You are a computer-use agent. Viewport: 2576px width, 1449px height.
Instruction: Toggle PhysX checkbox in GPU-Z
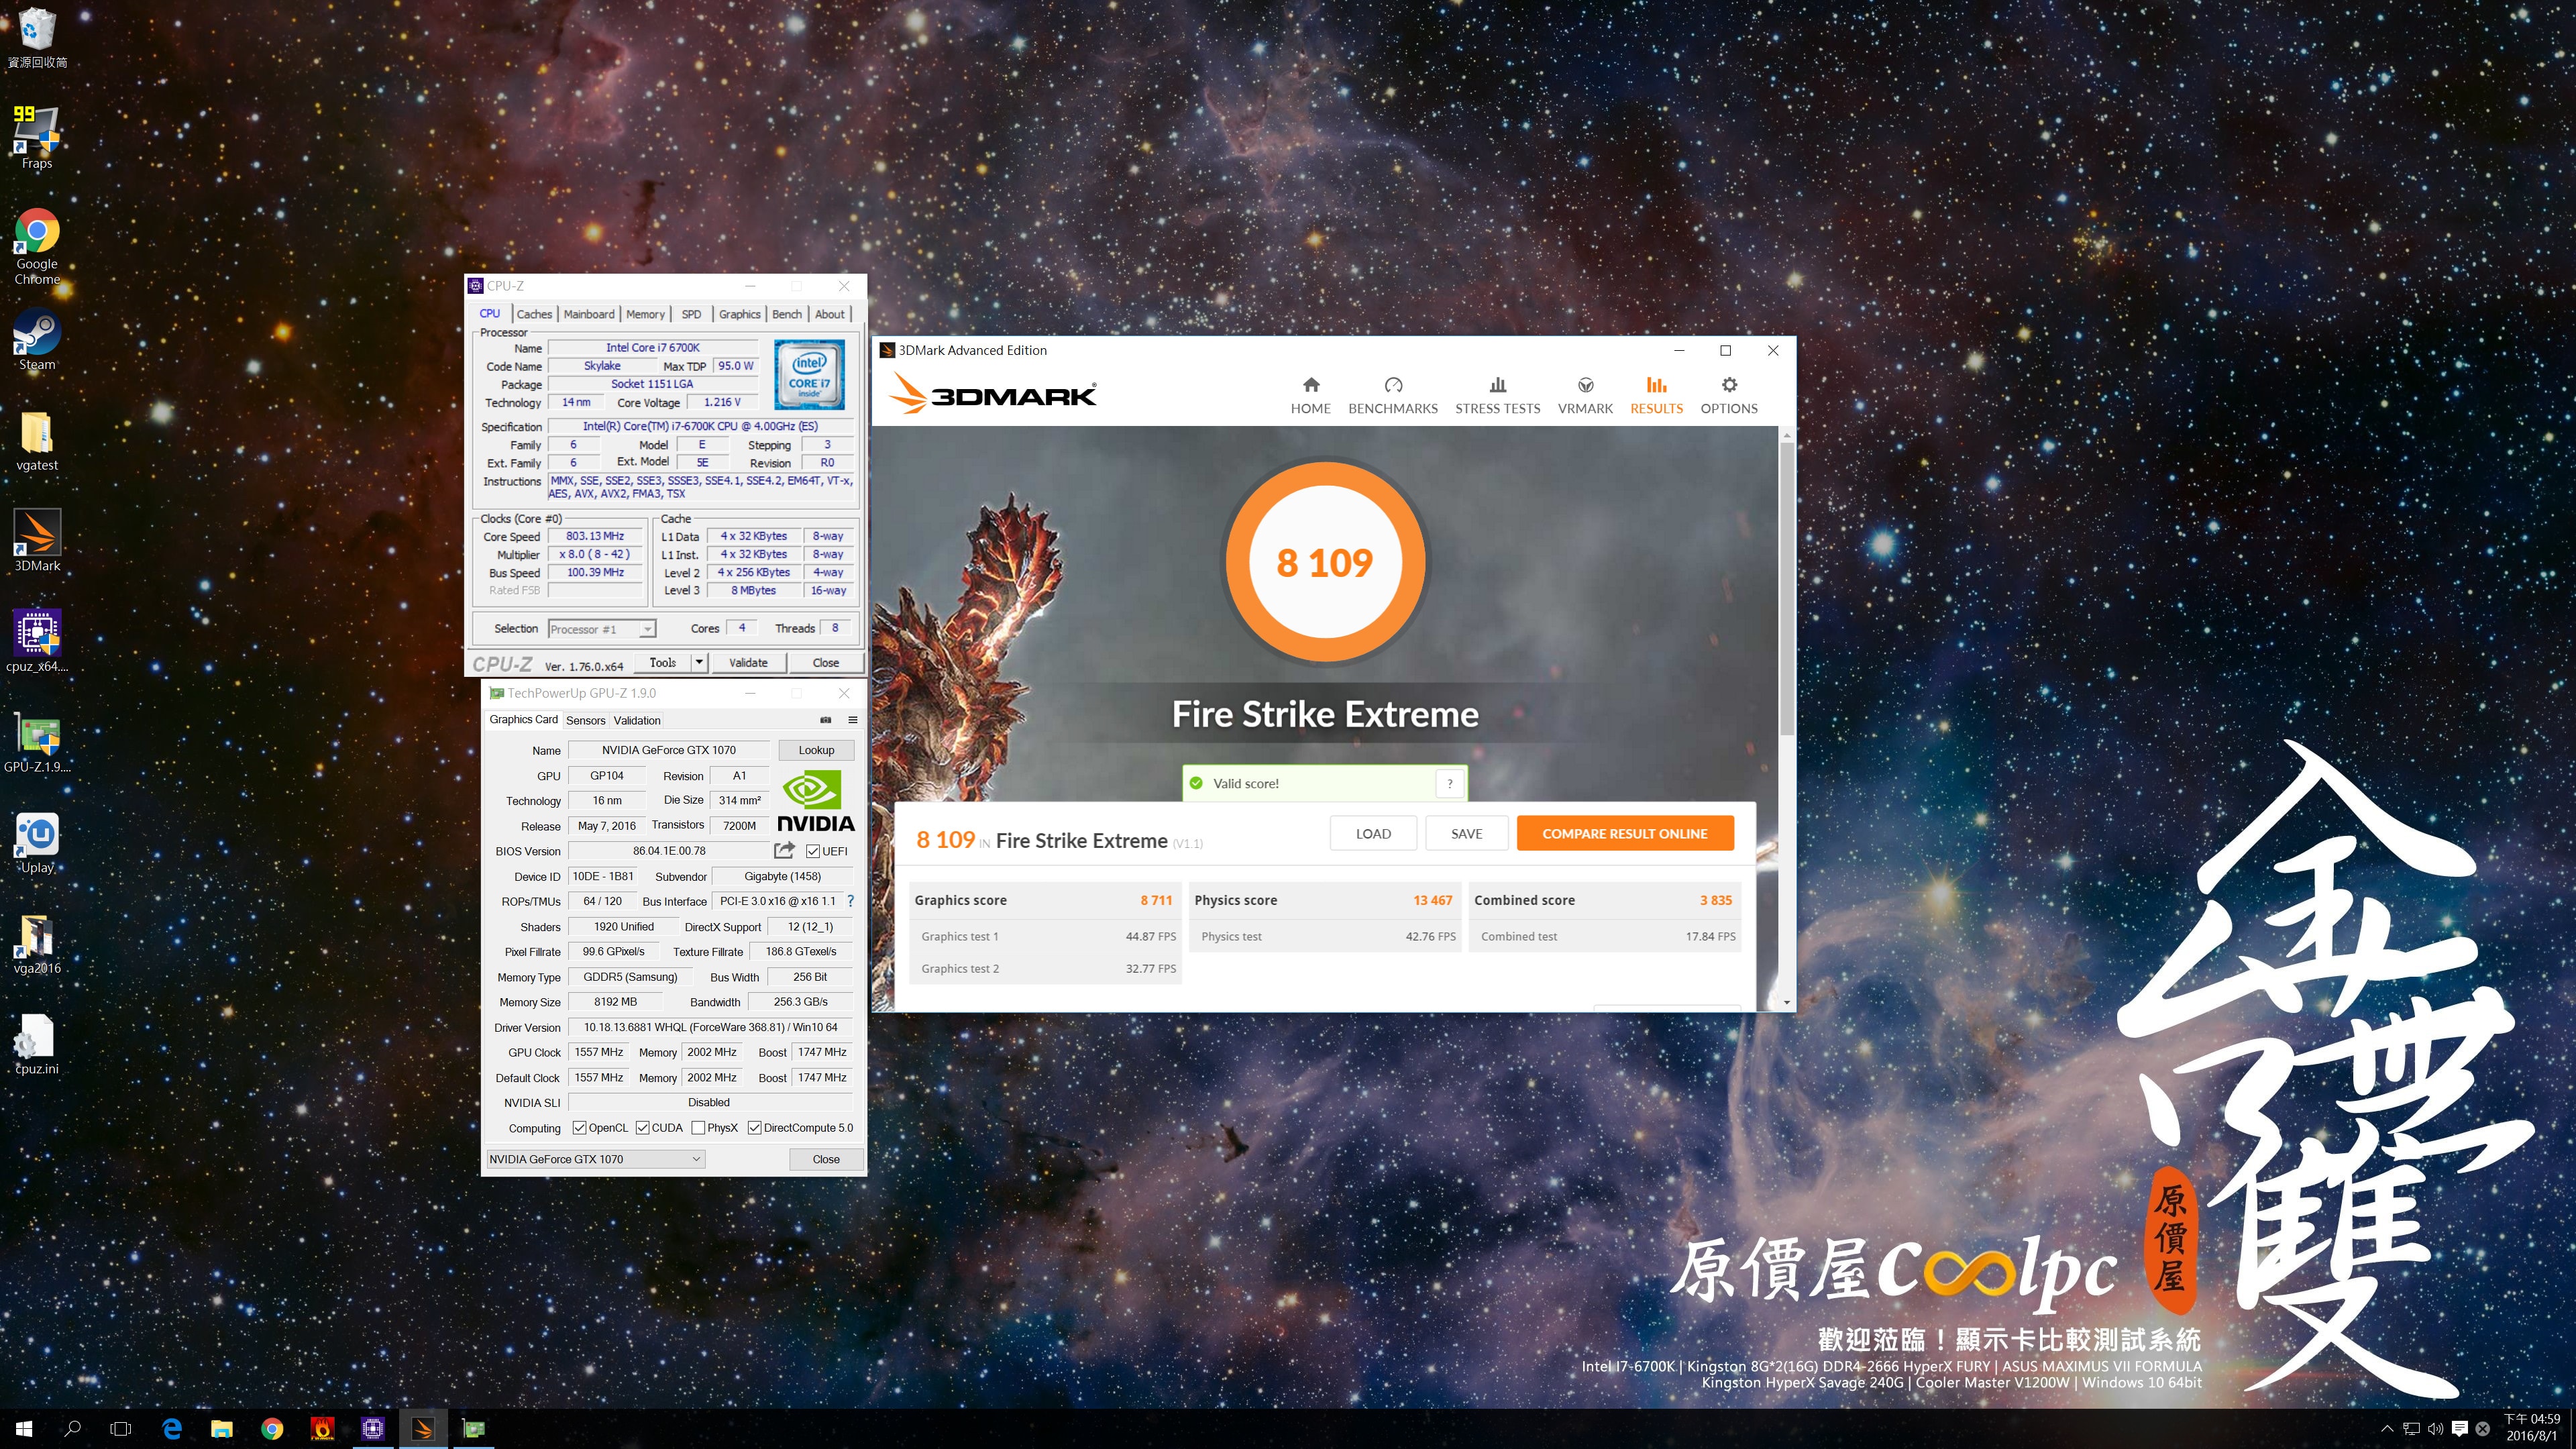tap(698, 1128)
